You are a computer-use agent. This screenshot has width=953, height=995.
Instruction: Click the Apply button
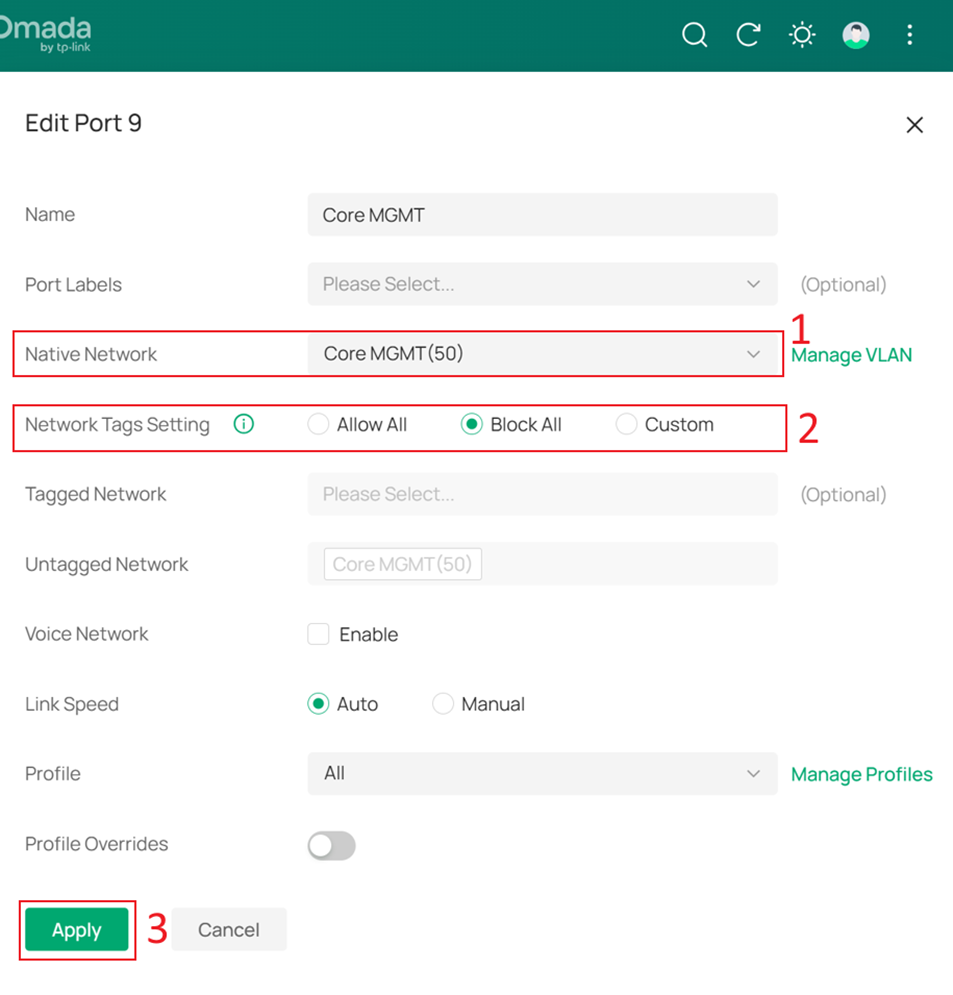[x=76, y=929]
